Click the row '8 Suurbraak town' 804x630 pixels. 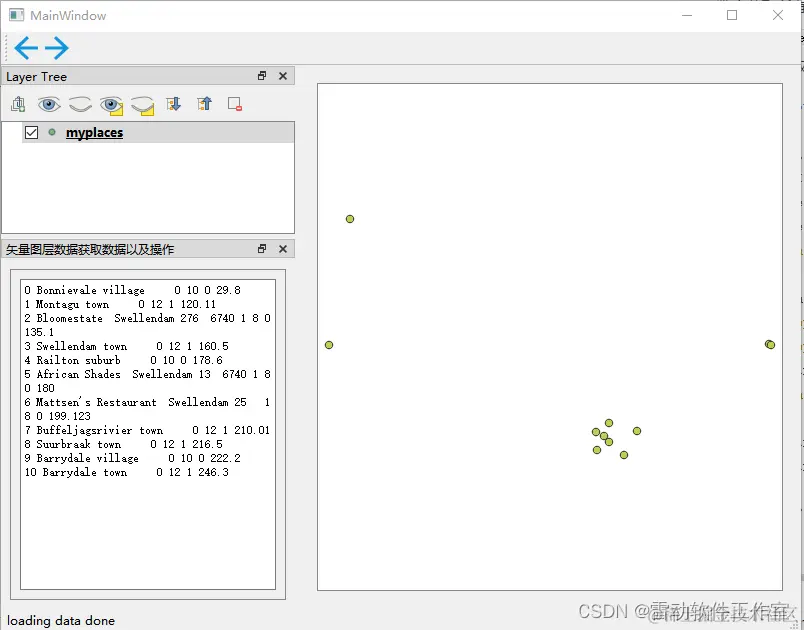coord(123,444)
